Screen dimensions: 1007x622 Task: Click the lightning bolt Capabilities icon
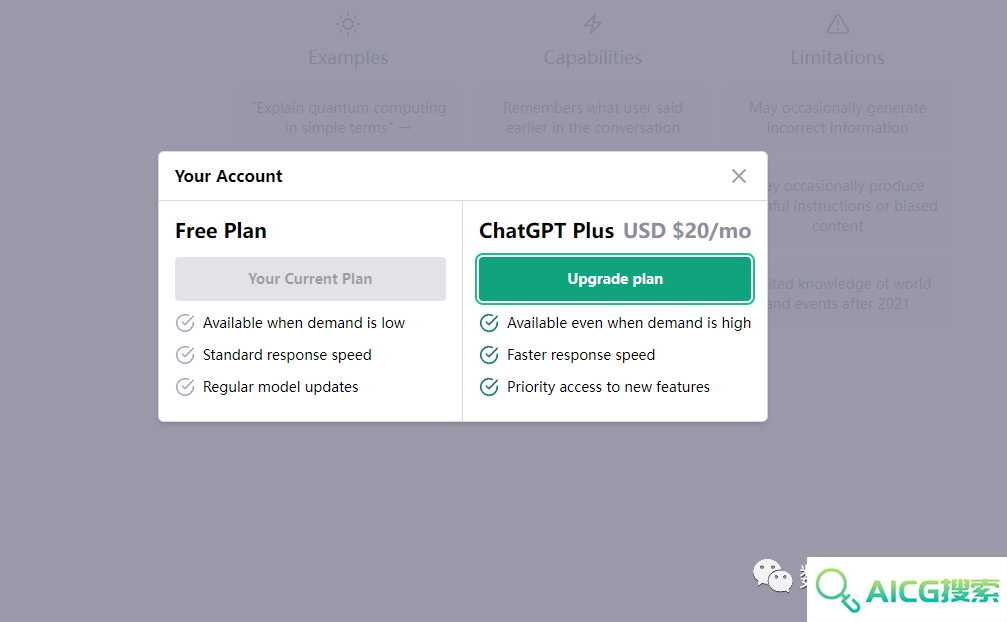tap(593, 24)
